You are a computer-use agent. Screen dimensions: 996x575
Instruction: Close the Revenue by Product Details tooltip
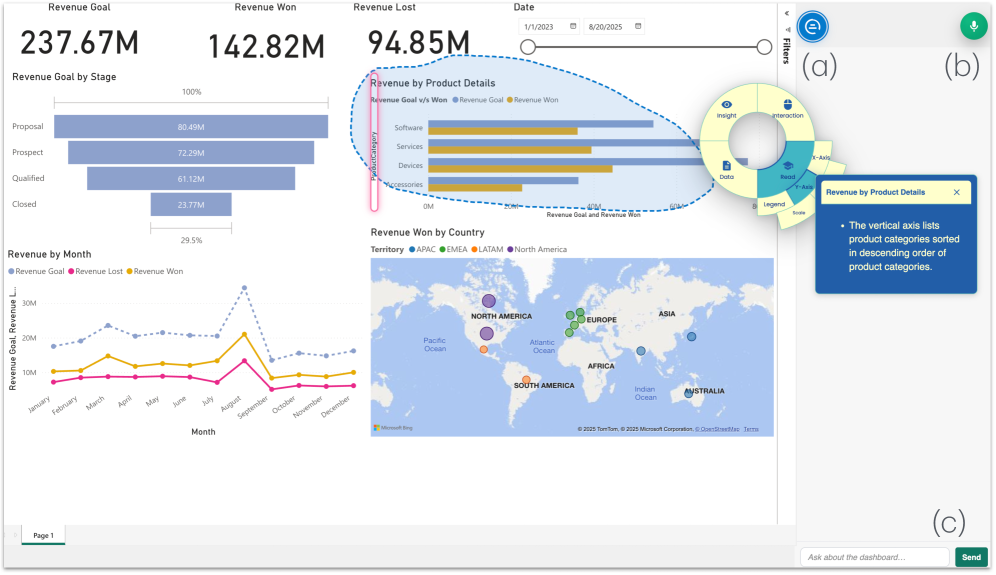tap(956, 192)
